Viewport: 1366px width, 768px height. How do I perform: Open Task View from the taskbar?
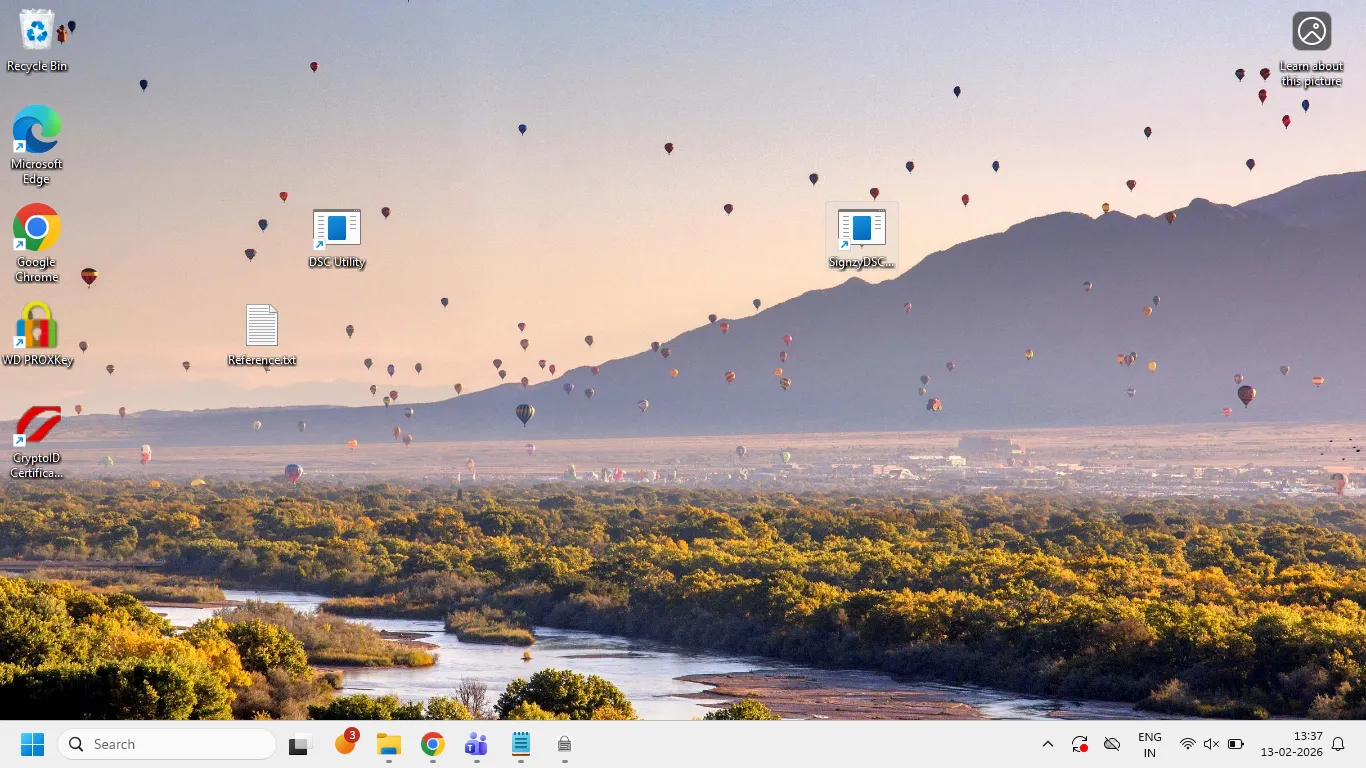(x=300, y=744)
